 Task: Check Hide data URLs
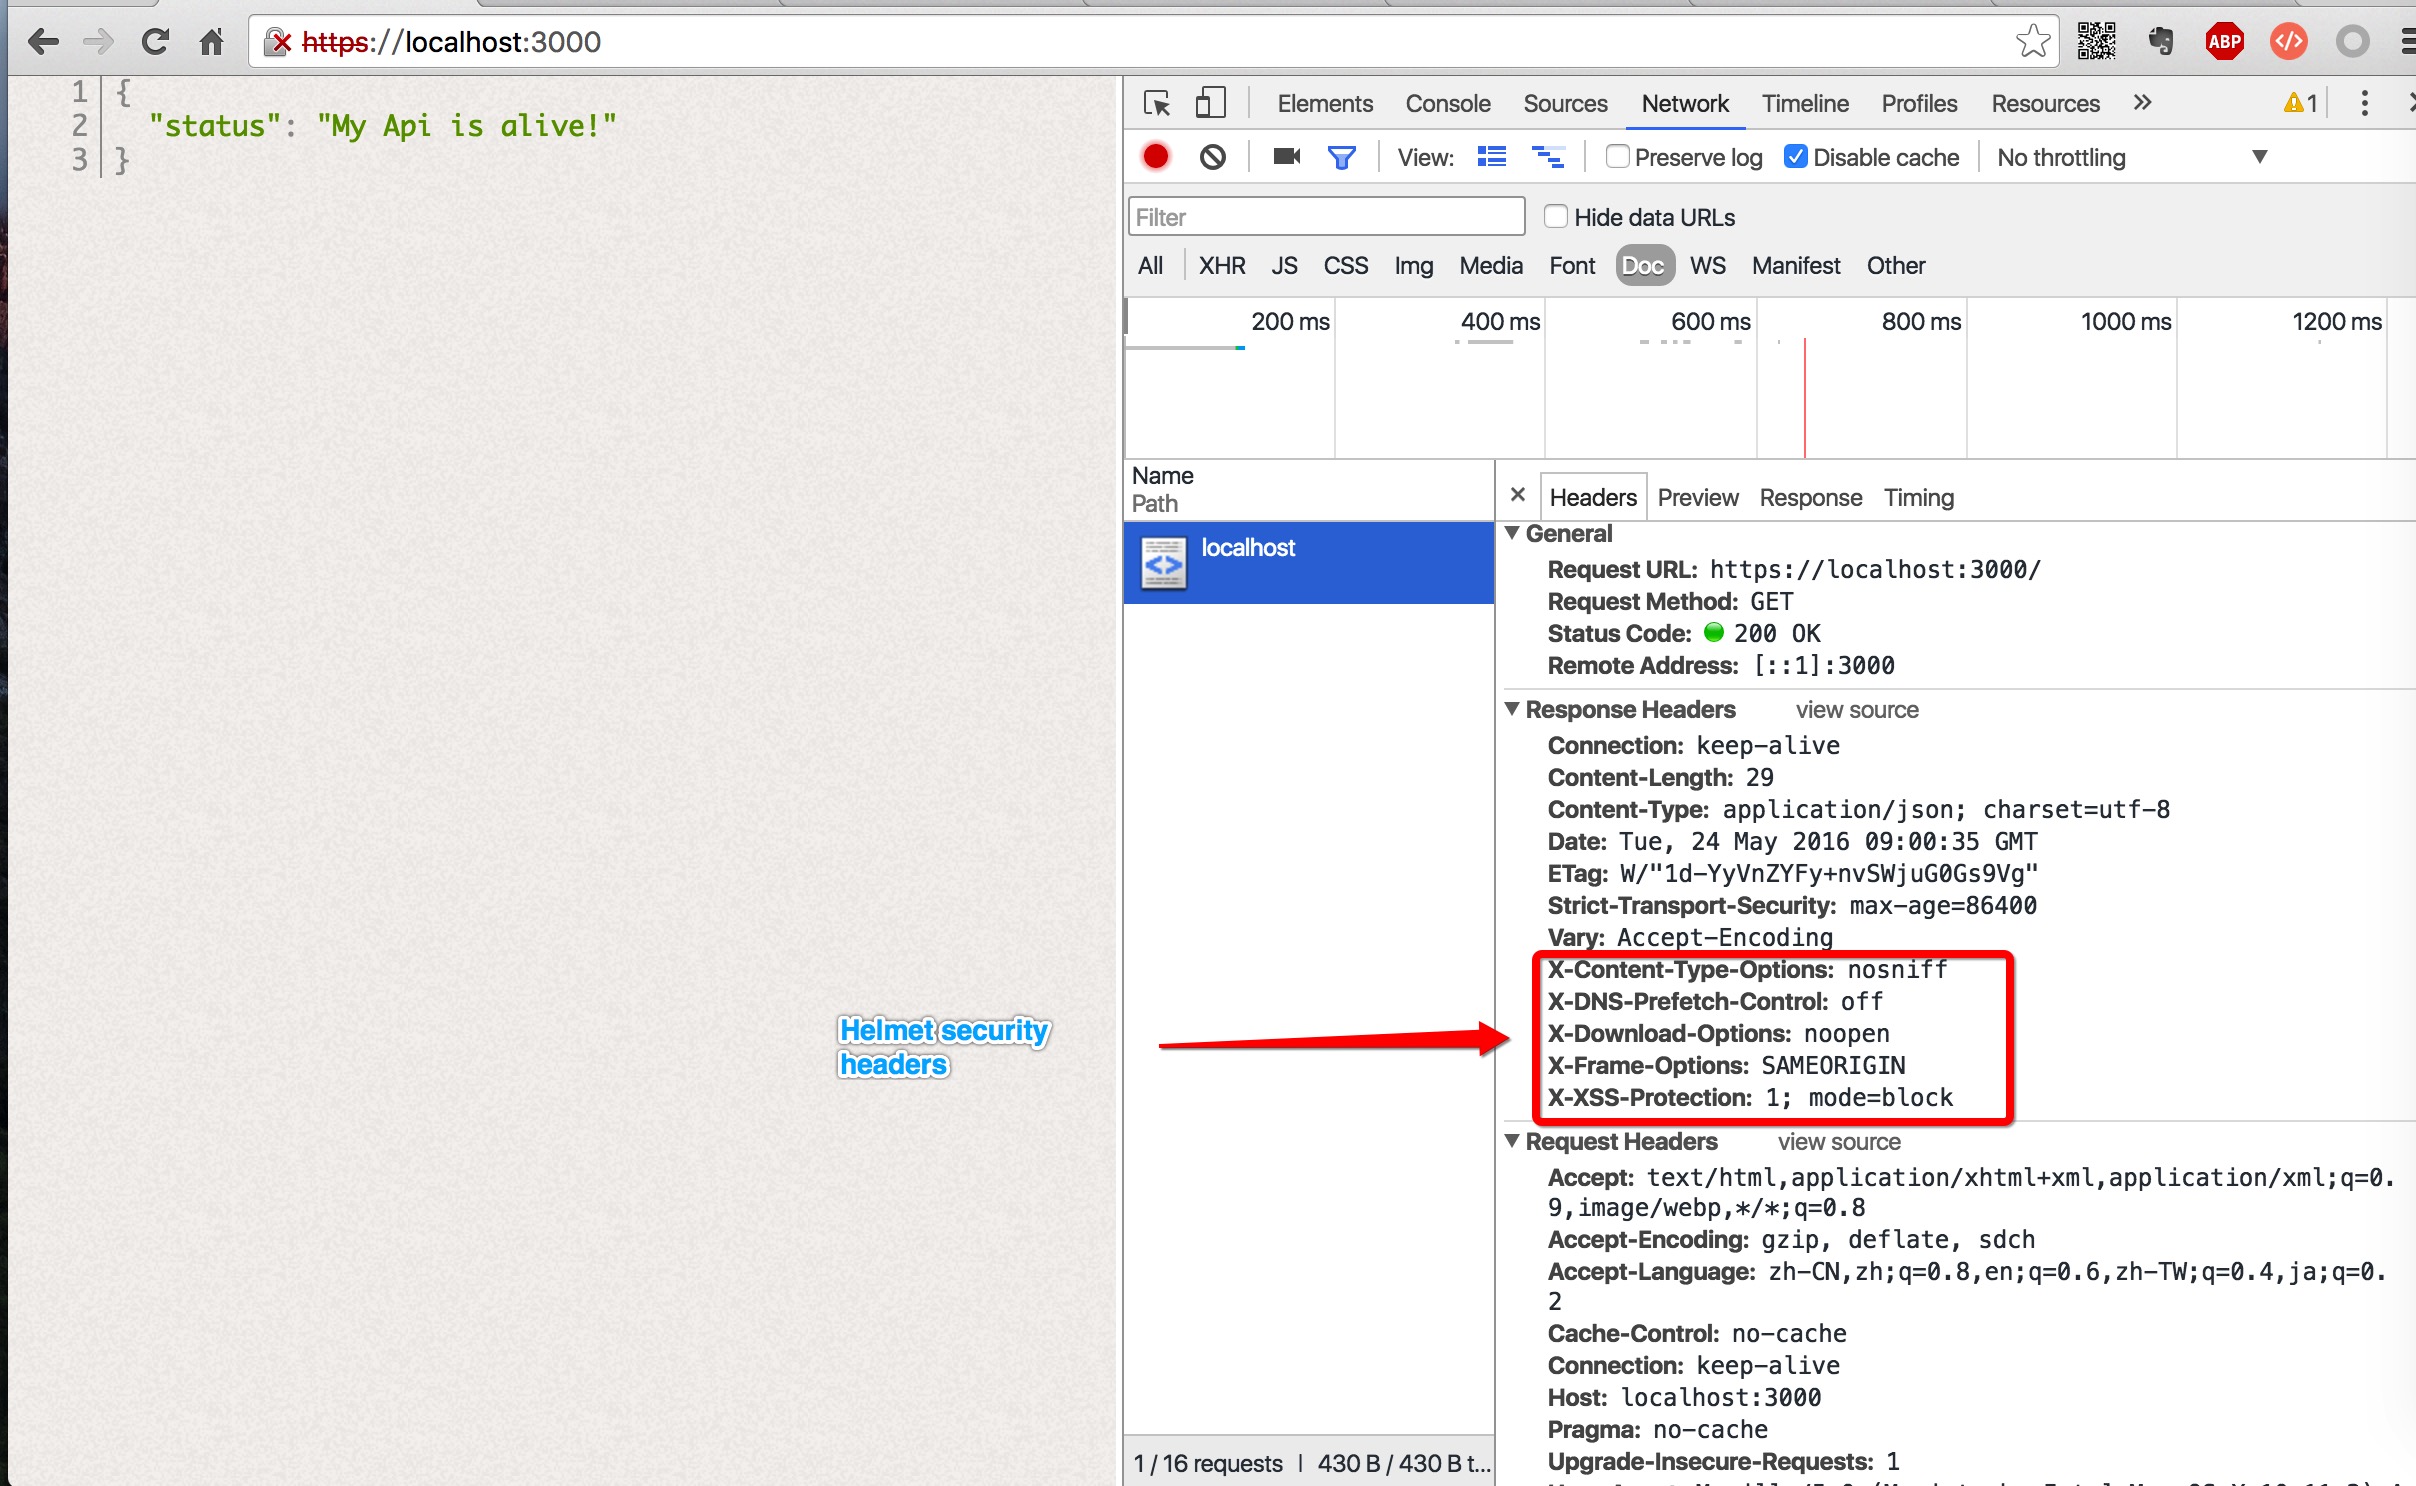1557,216
